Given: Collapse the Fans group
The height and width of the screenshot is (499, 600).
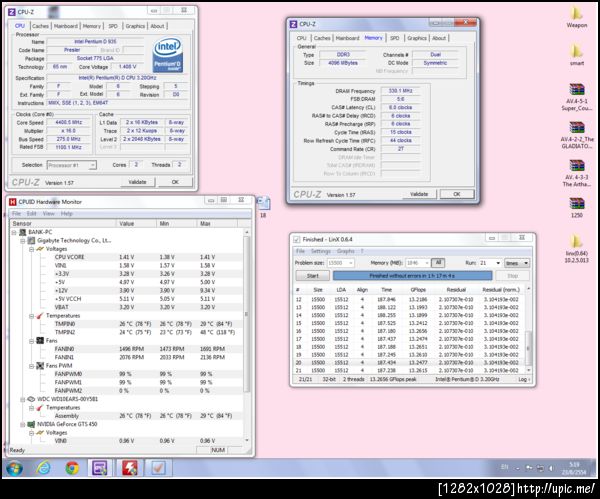Looking at the screenshot, I should coord(31,341).
